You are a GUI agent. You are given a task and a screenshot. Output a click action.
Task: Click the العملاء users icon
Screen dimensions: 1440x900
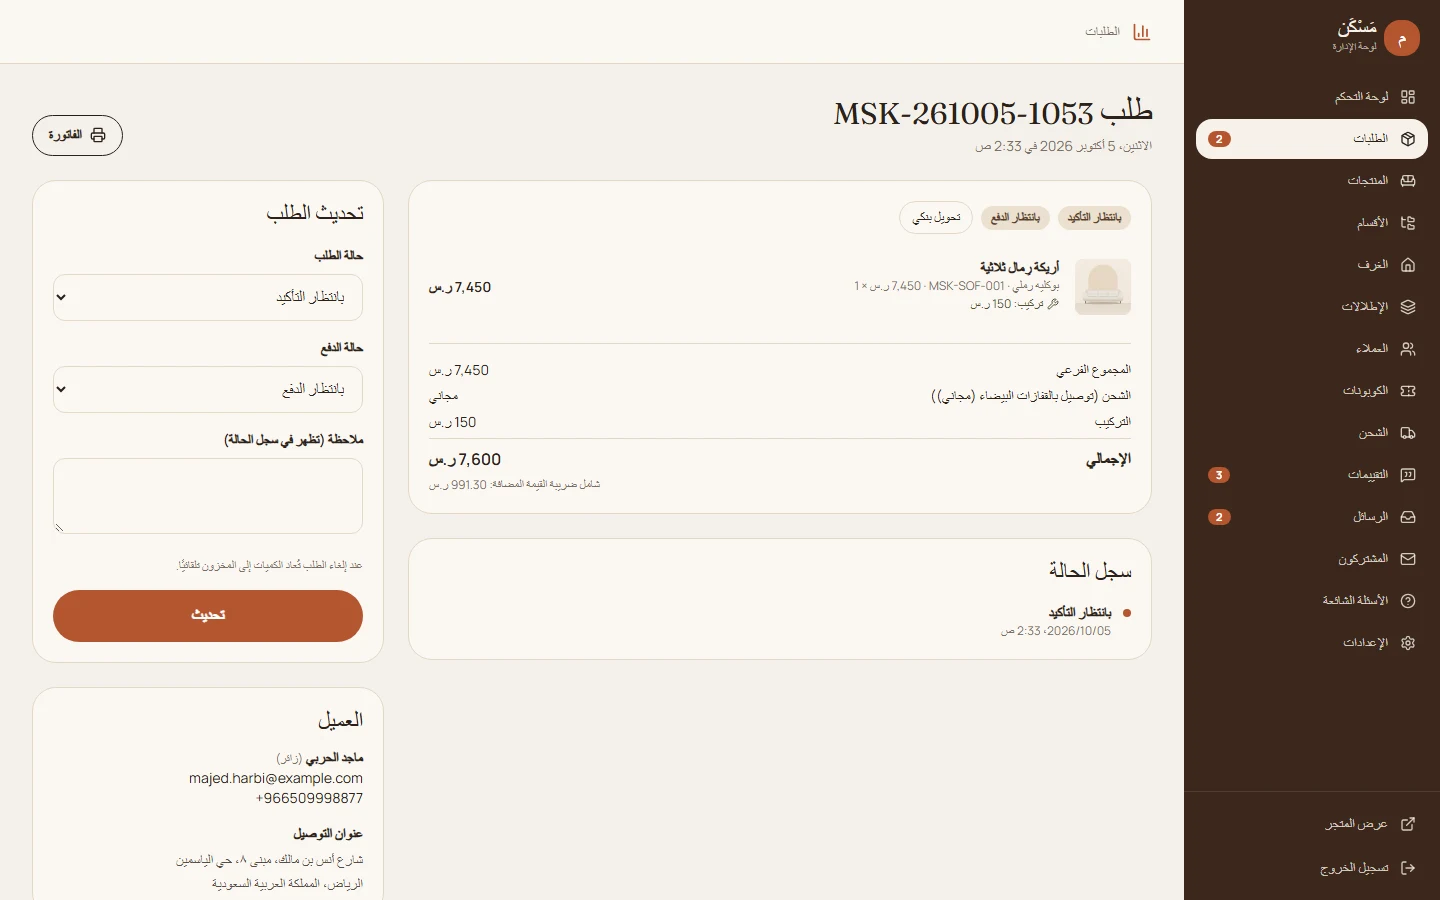coord(1408,349)
